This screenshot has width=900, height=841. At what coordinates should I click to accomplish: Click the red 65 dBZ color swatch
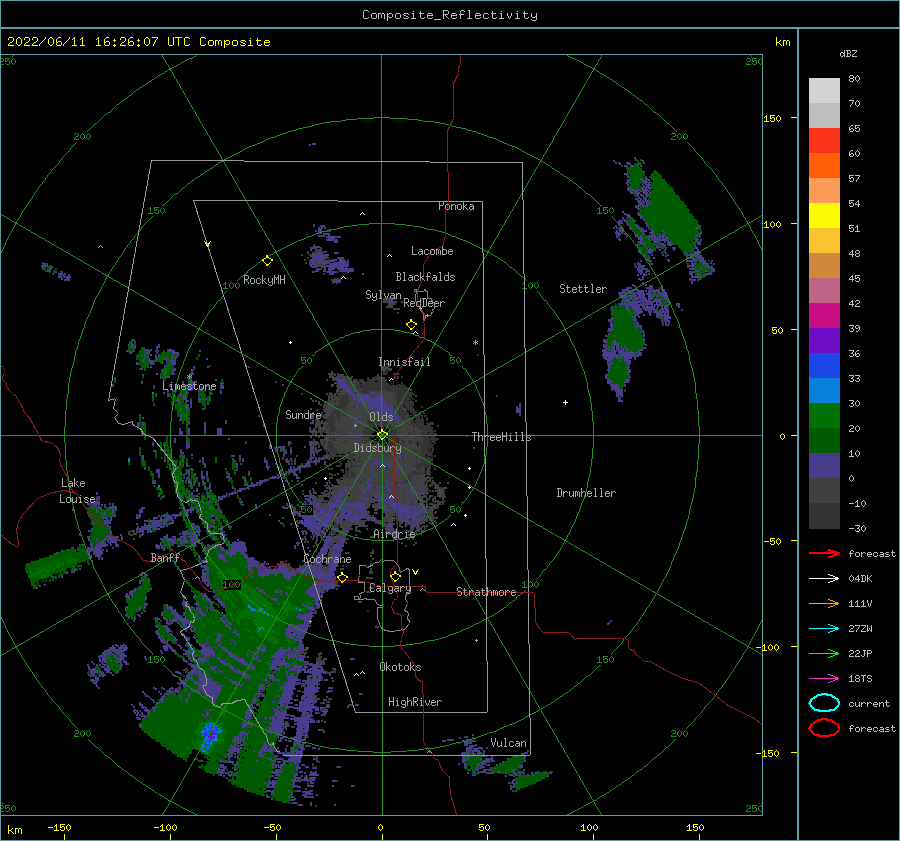click(x=824, y=141)
